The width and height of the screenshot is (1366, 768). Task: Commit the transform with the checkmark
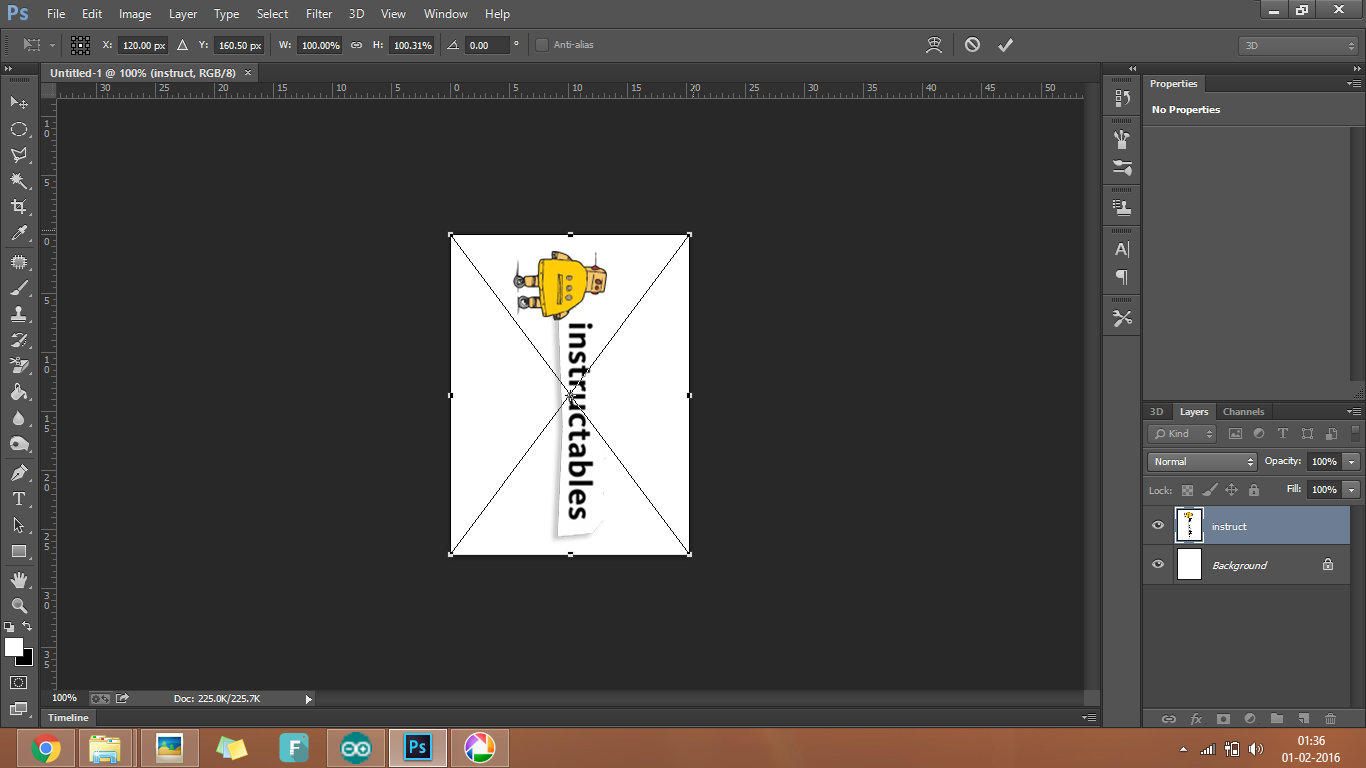coord(1006,45)
